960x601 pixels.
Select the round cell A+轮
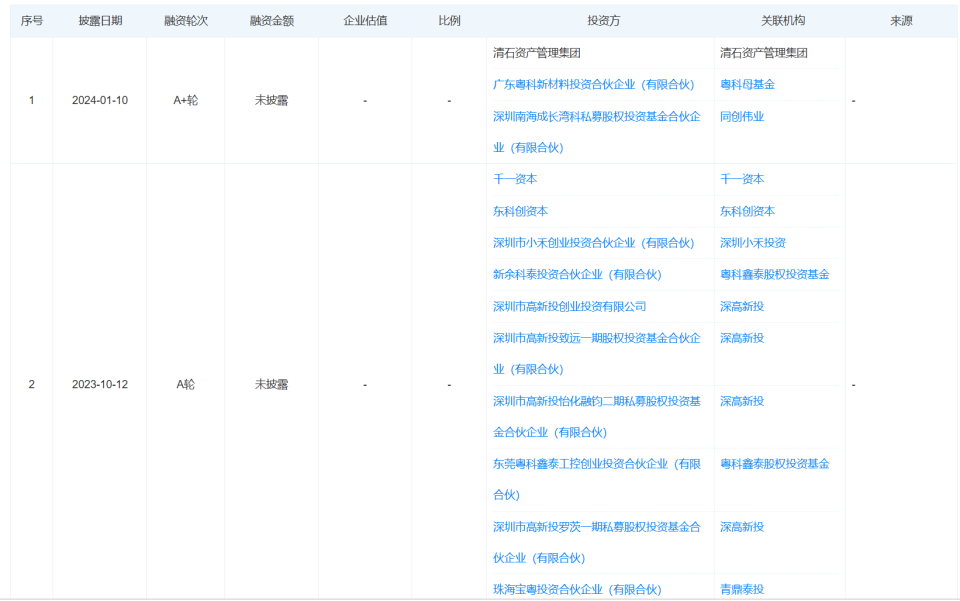click(186, 100)
